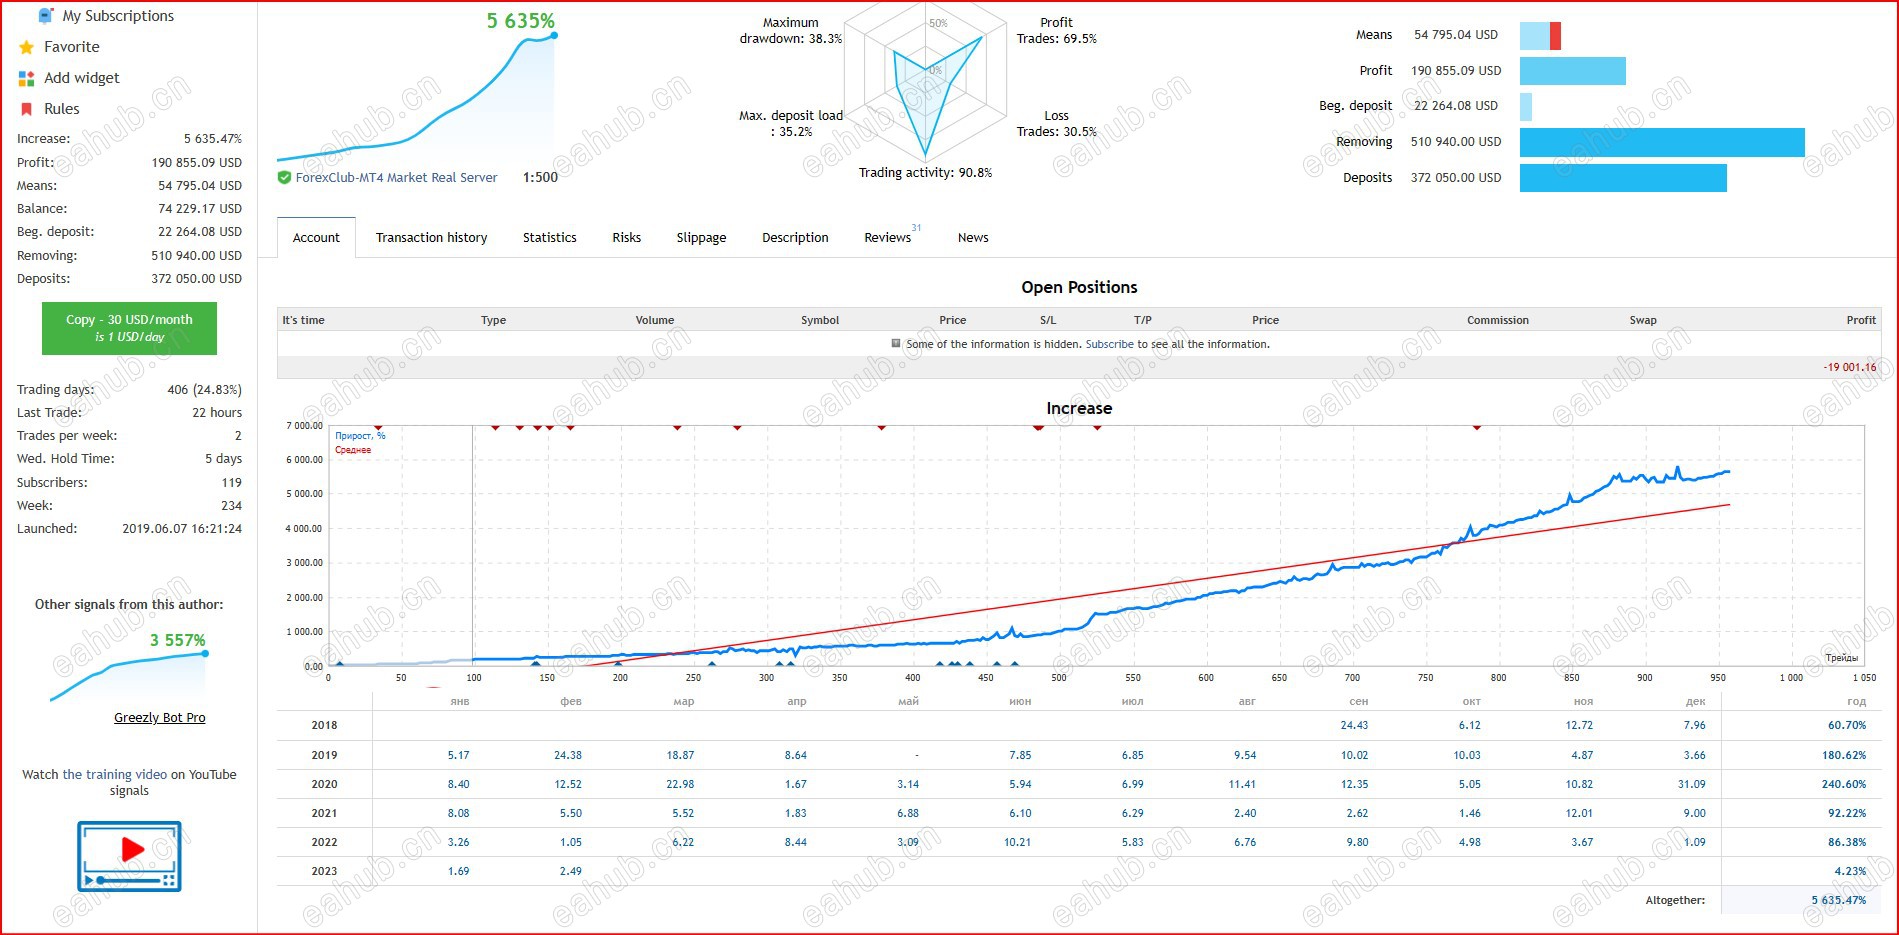This screenshot has width=1899, height=935.
Task: Click the green verified icon beside ForexClub-MT4 server
Action: tap(283, 177)
